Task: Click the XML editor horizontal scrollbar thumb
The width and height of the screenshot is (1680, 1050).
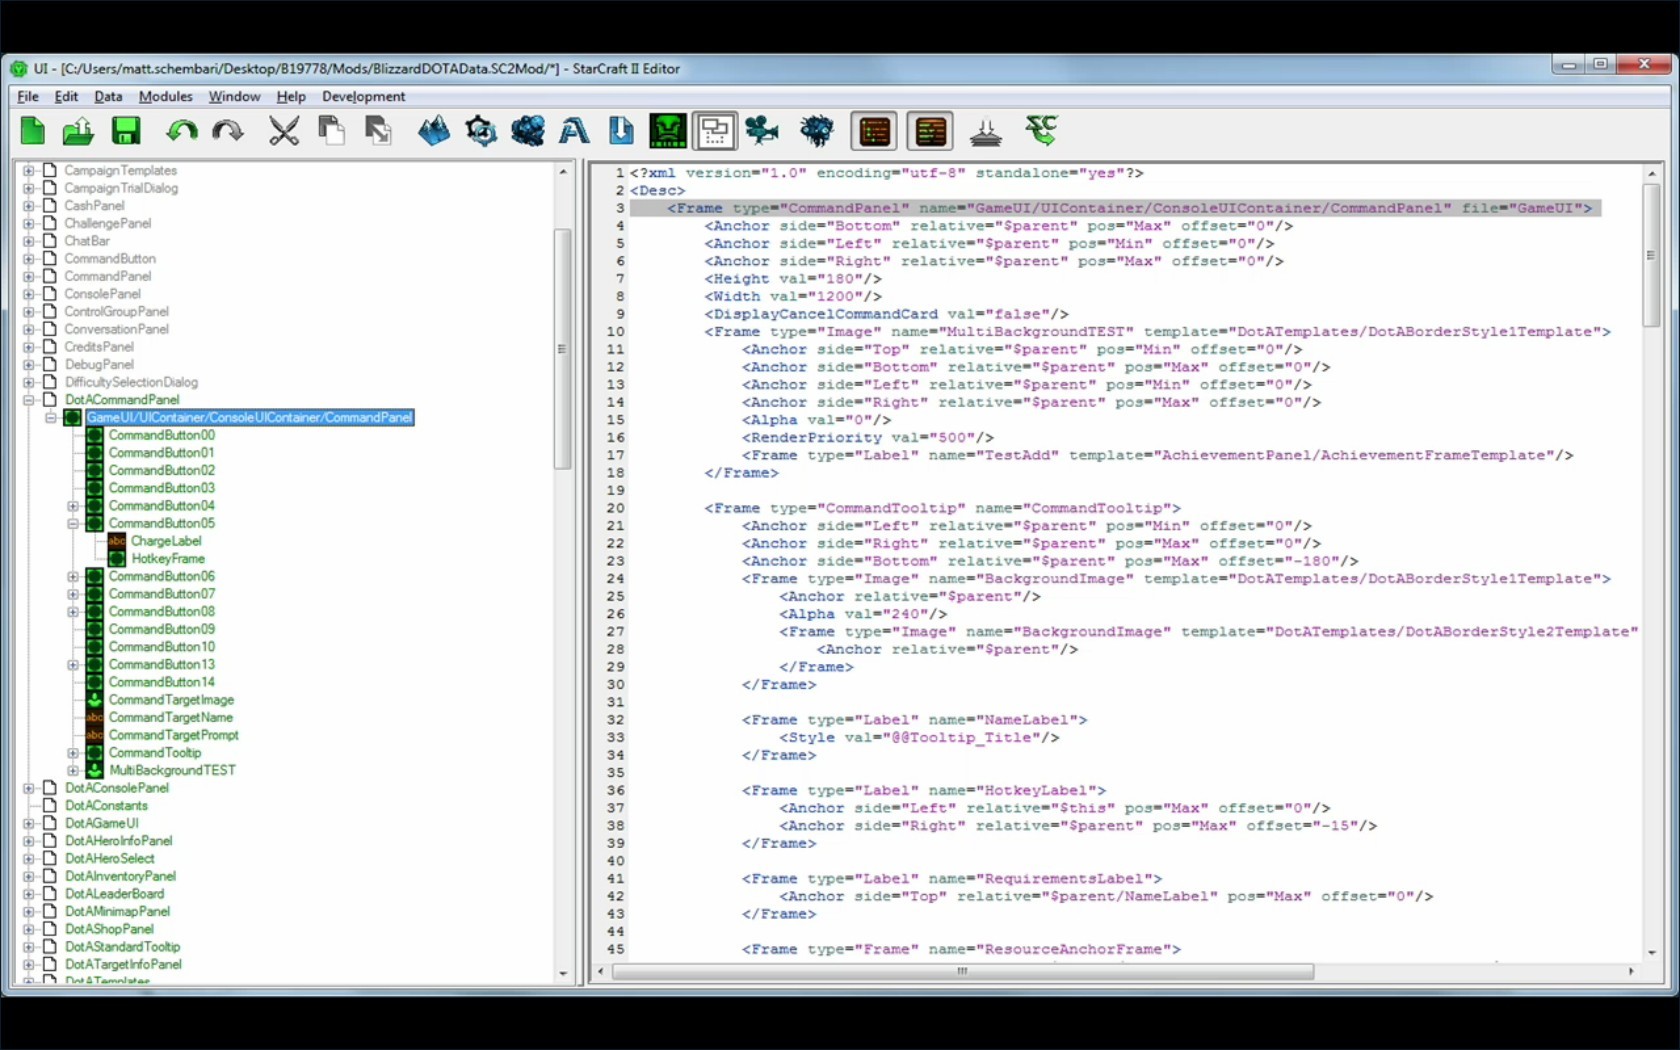Action: (x=962, y=971)
